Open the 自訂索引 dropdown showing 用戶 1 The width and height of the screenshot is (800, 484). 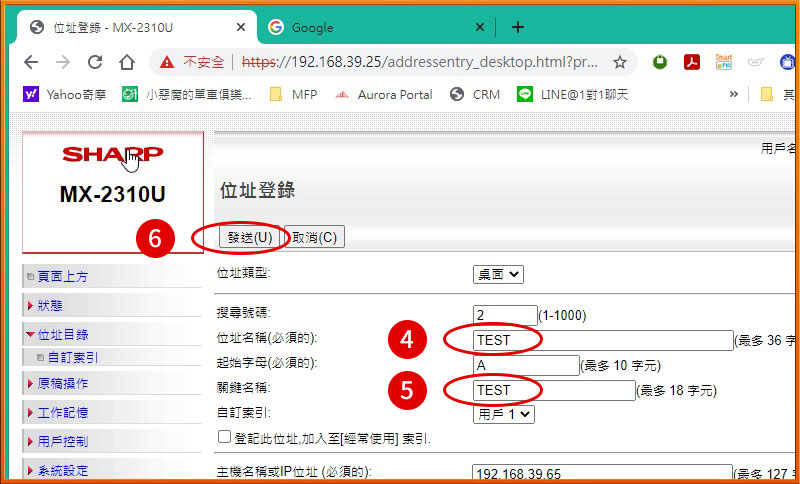(x=505, y=413)
